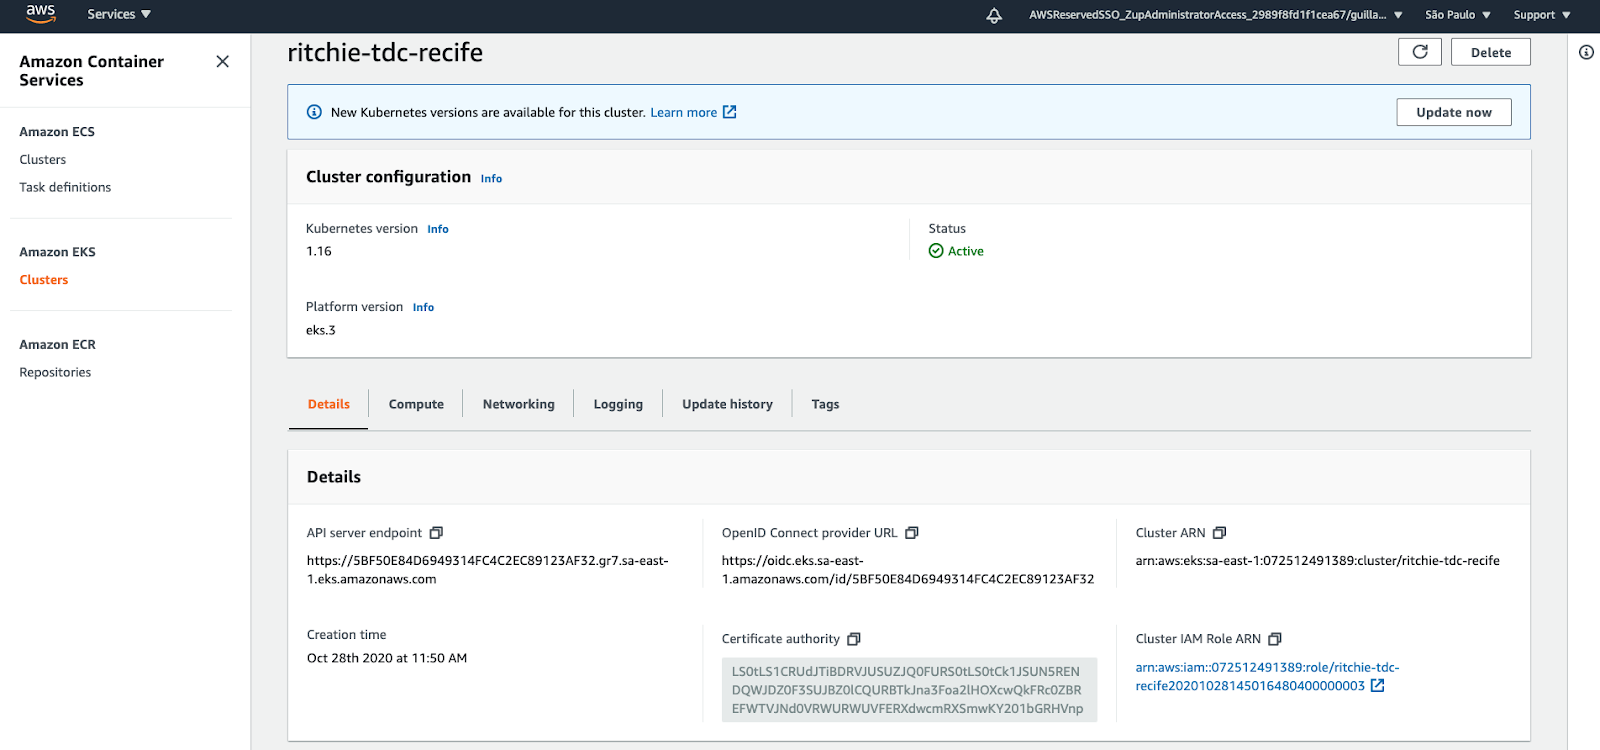The height and width of the screenshot is (750, 1600).
Task: Click external link icon beside Learn more
Action: click(x=730, y=112)
